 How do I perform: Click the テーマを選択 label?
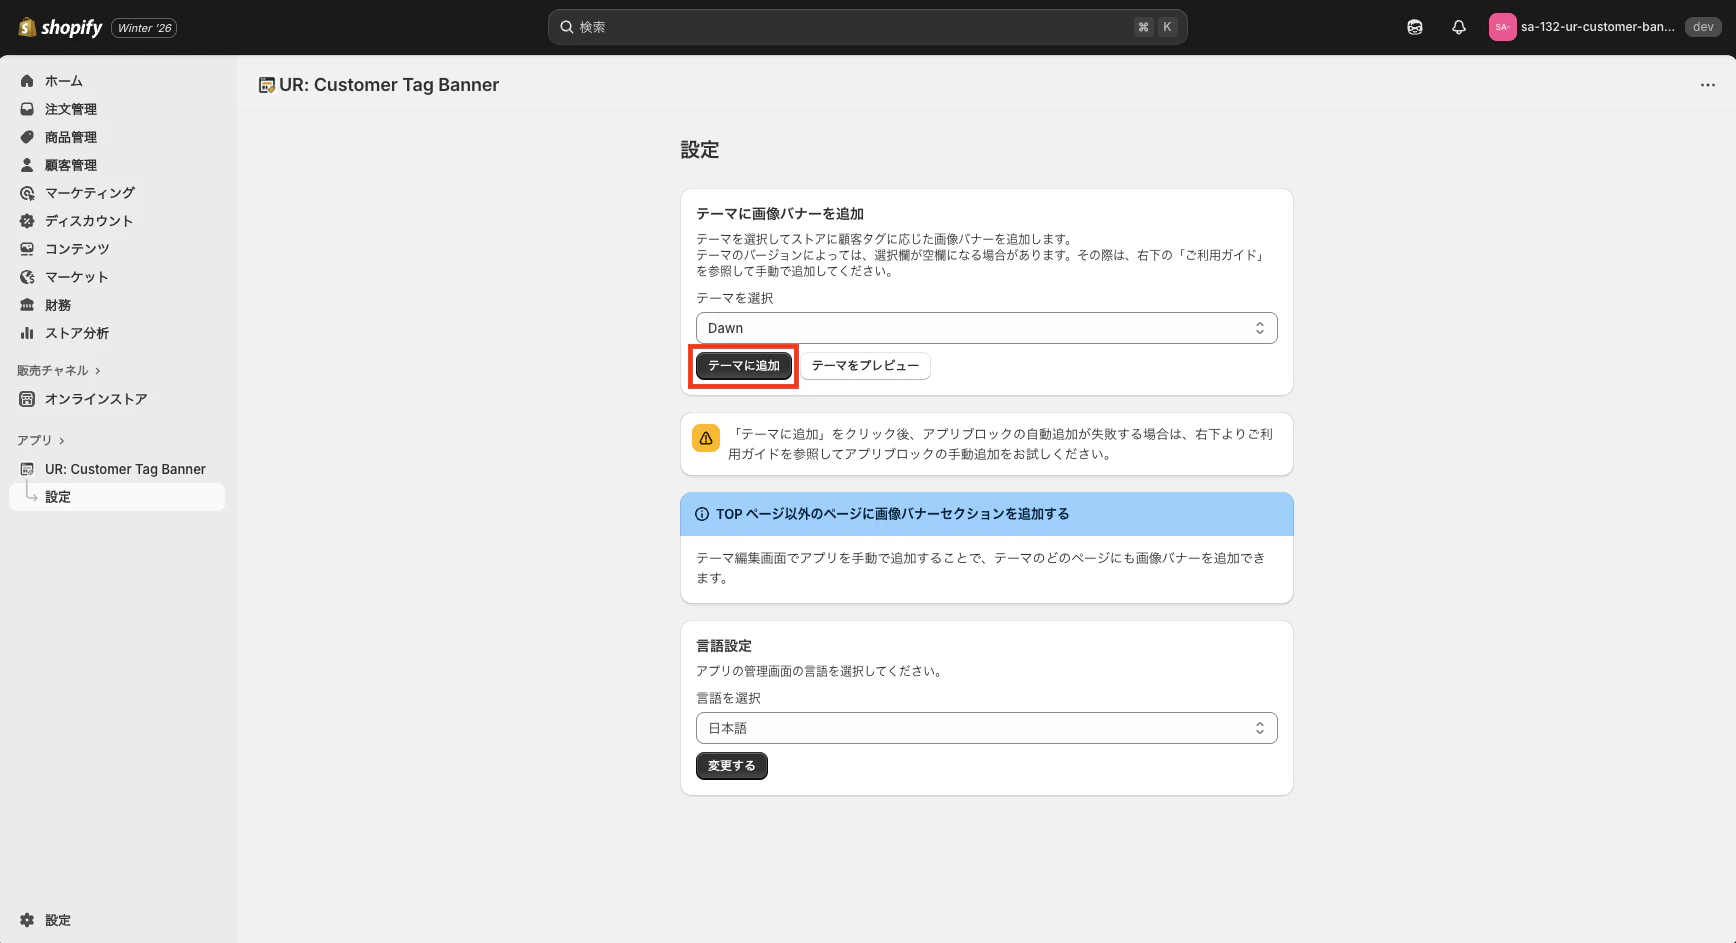[x=735, y=298]
